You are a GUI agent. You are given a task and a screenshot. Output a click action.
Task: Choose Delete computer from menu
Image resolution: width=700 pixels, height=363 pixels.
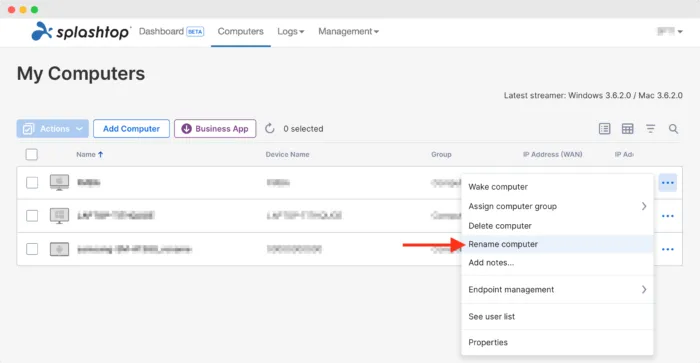coord(557,226)
